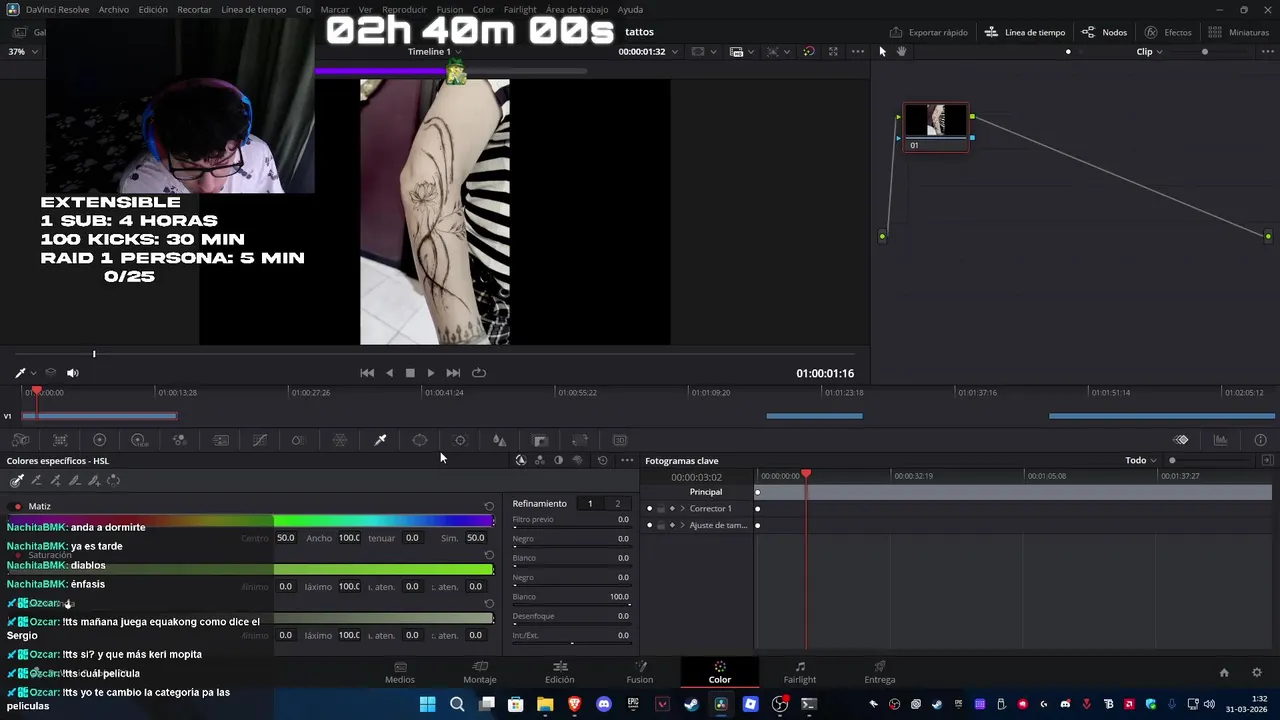Select the picker subtract tool
This screenshot has height=720, width=1280.
pyautogui.click(x=36, y=481)
